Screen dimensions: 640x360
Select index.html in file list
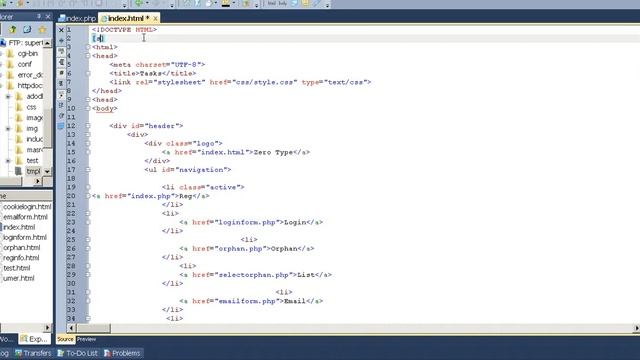pyautogui.click(x=19, y=227)
